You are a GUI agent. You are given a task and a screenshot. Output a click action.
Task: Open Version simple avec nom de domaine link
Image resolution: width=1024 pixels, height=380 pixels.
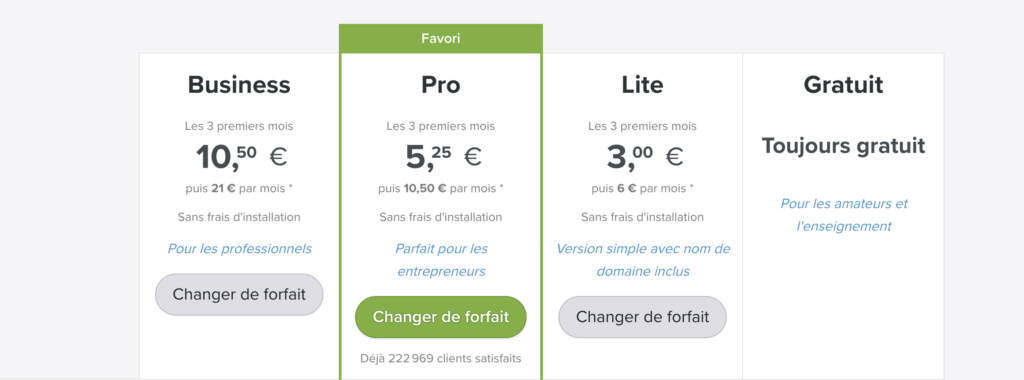tap(643, 260)
